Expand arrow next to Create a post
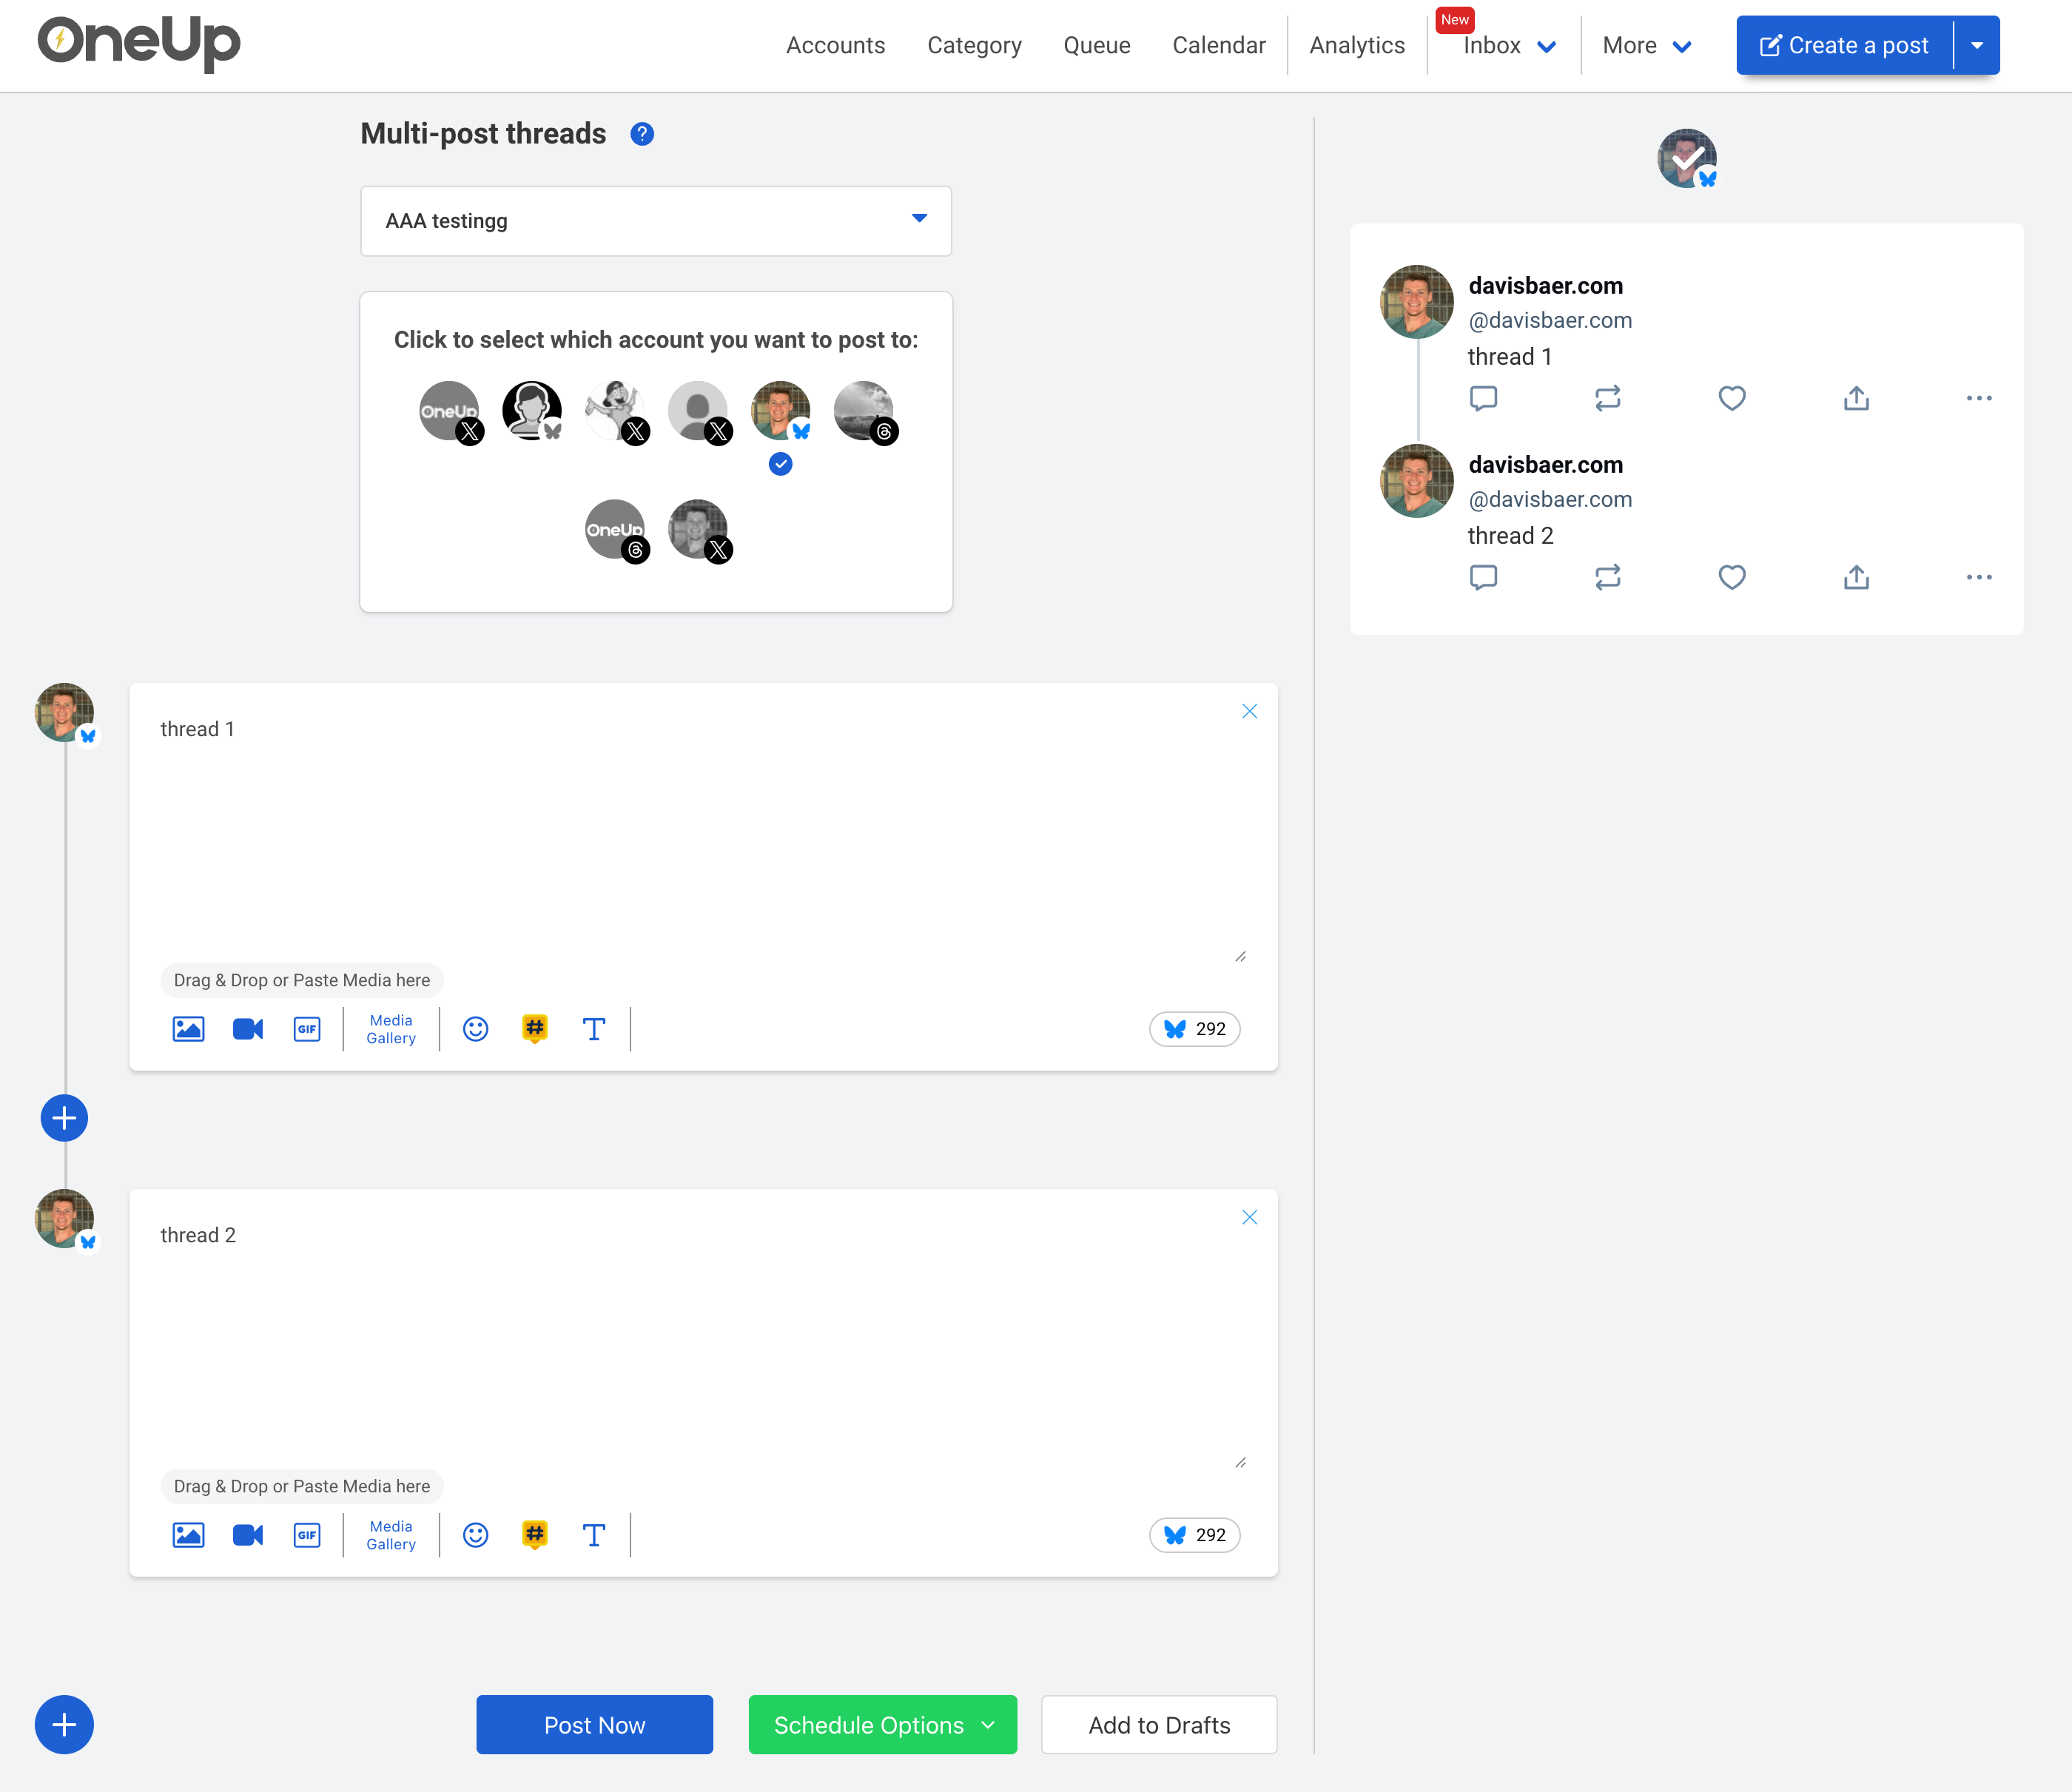 click(1977, 45)
